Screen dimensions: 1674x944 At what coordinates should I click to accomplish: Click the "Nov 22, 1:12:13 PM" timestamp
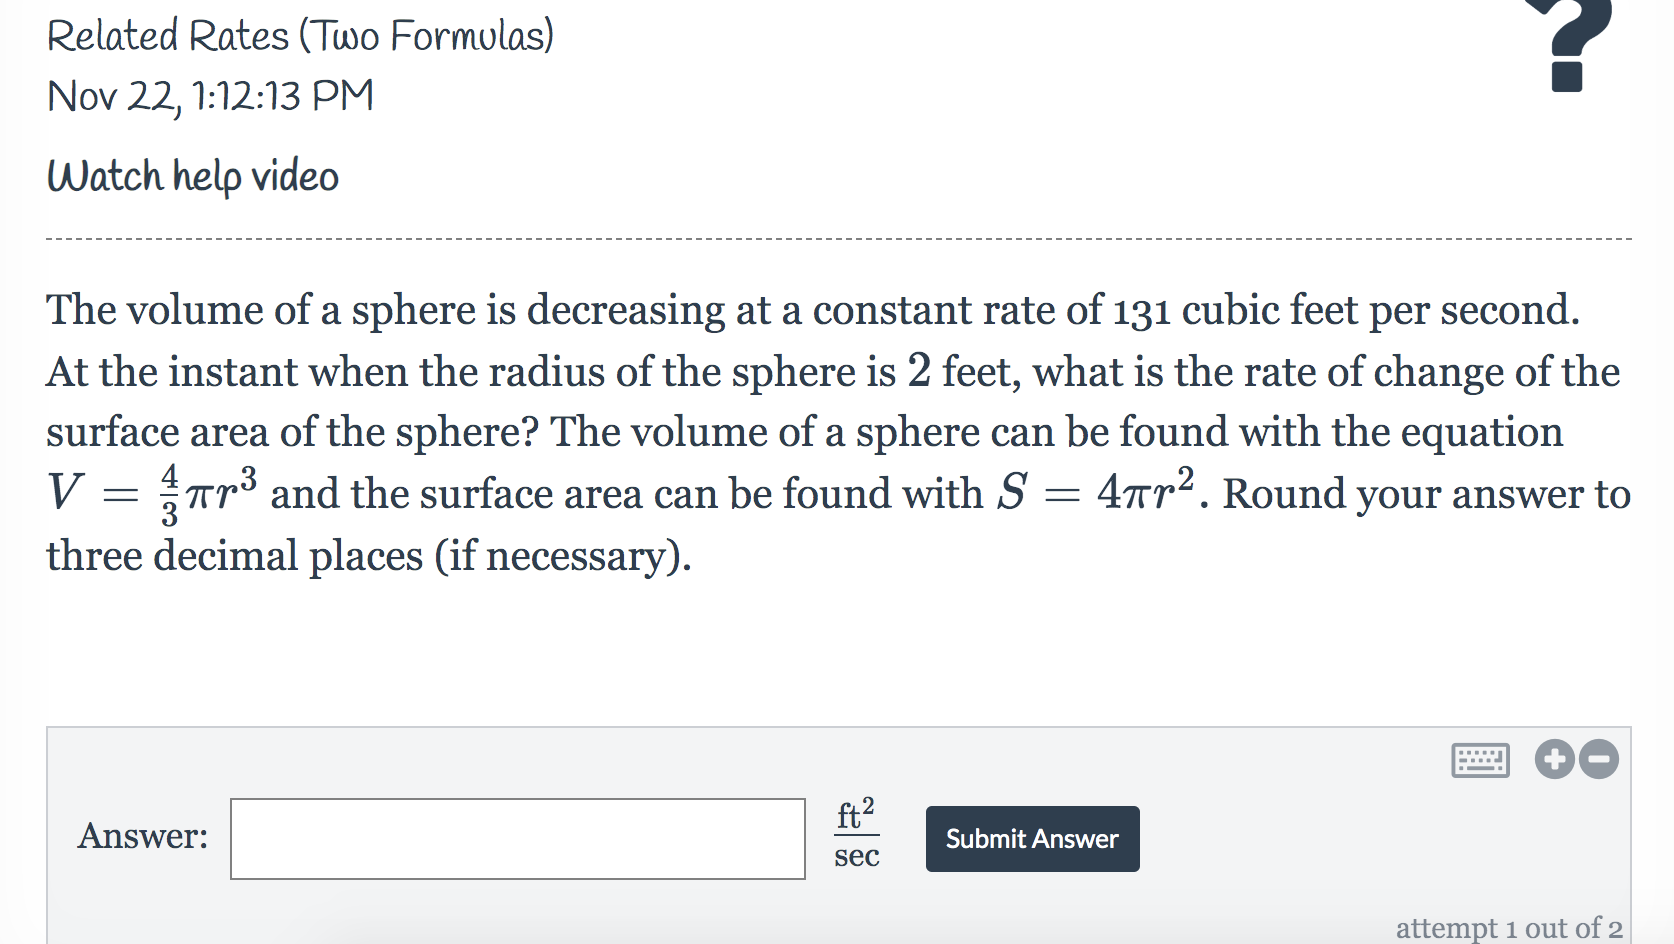point(211,96)
